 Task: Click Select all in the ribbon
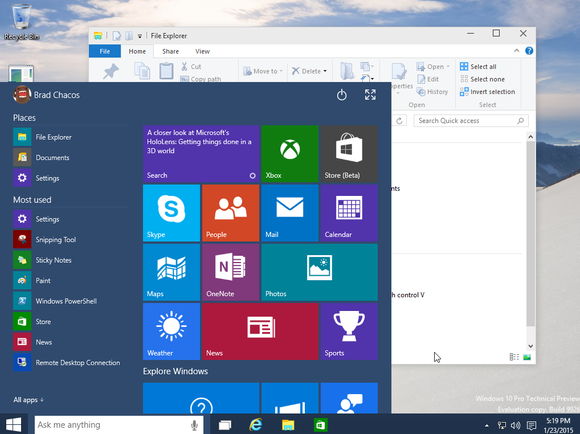pos(478,67)
